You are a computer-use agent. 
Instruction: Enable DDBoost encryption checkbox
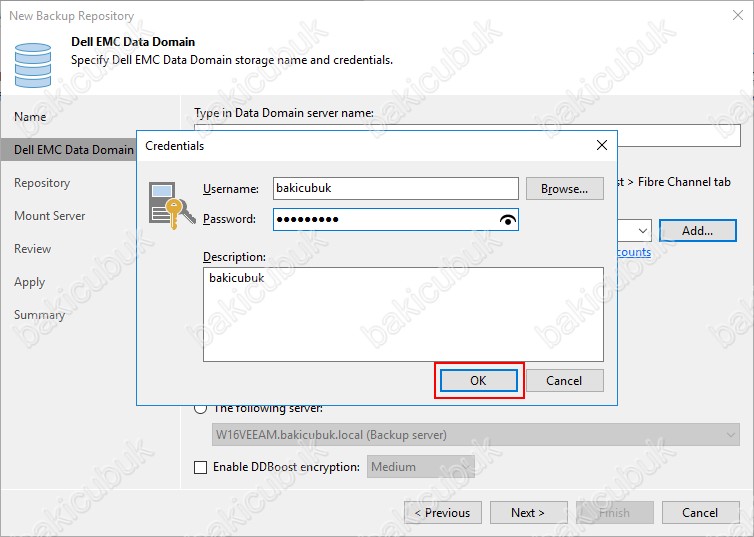pos(201,467)
